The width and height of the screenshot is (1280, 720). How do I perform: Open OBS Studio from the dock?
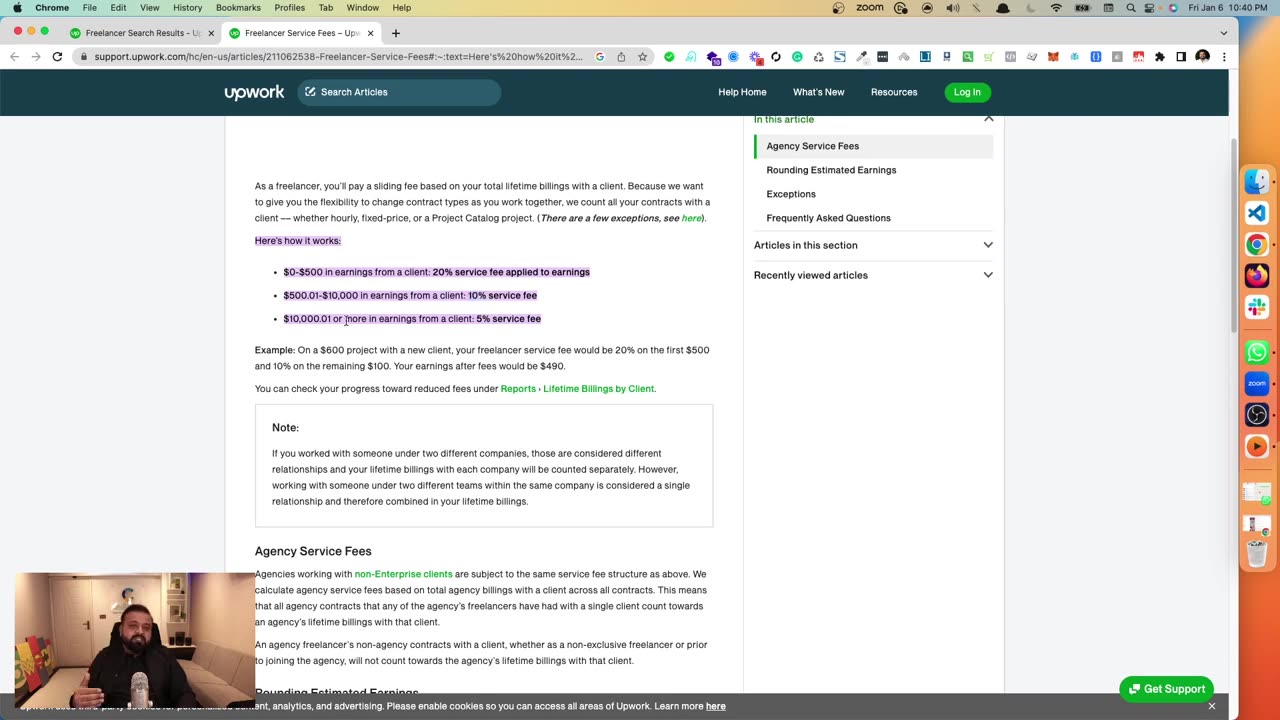(x=1257, y=414)
